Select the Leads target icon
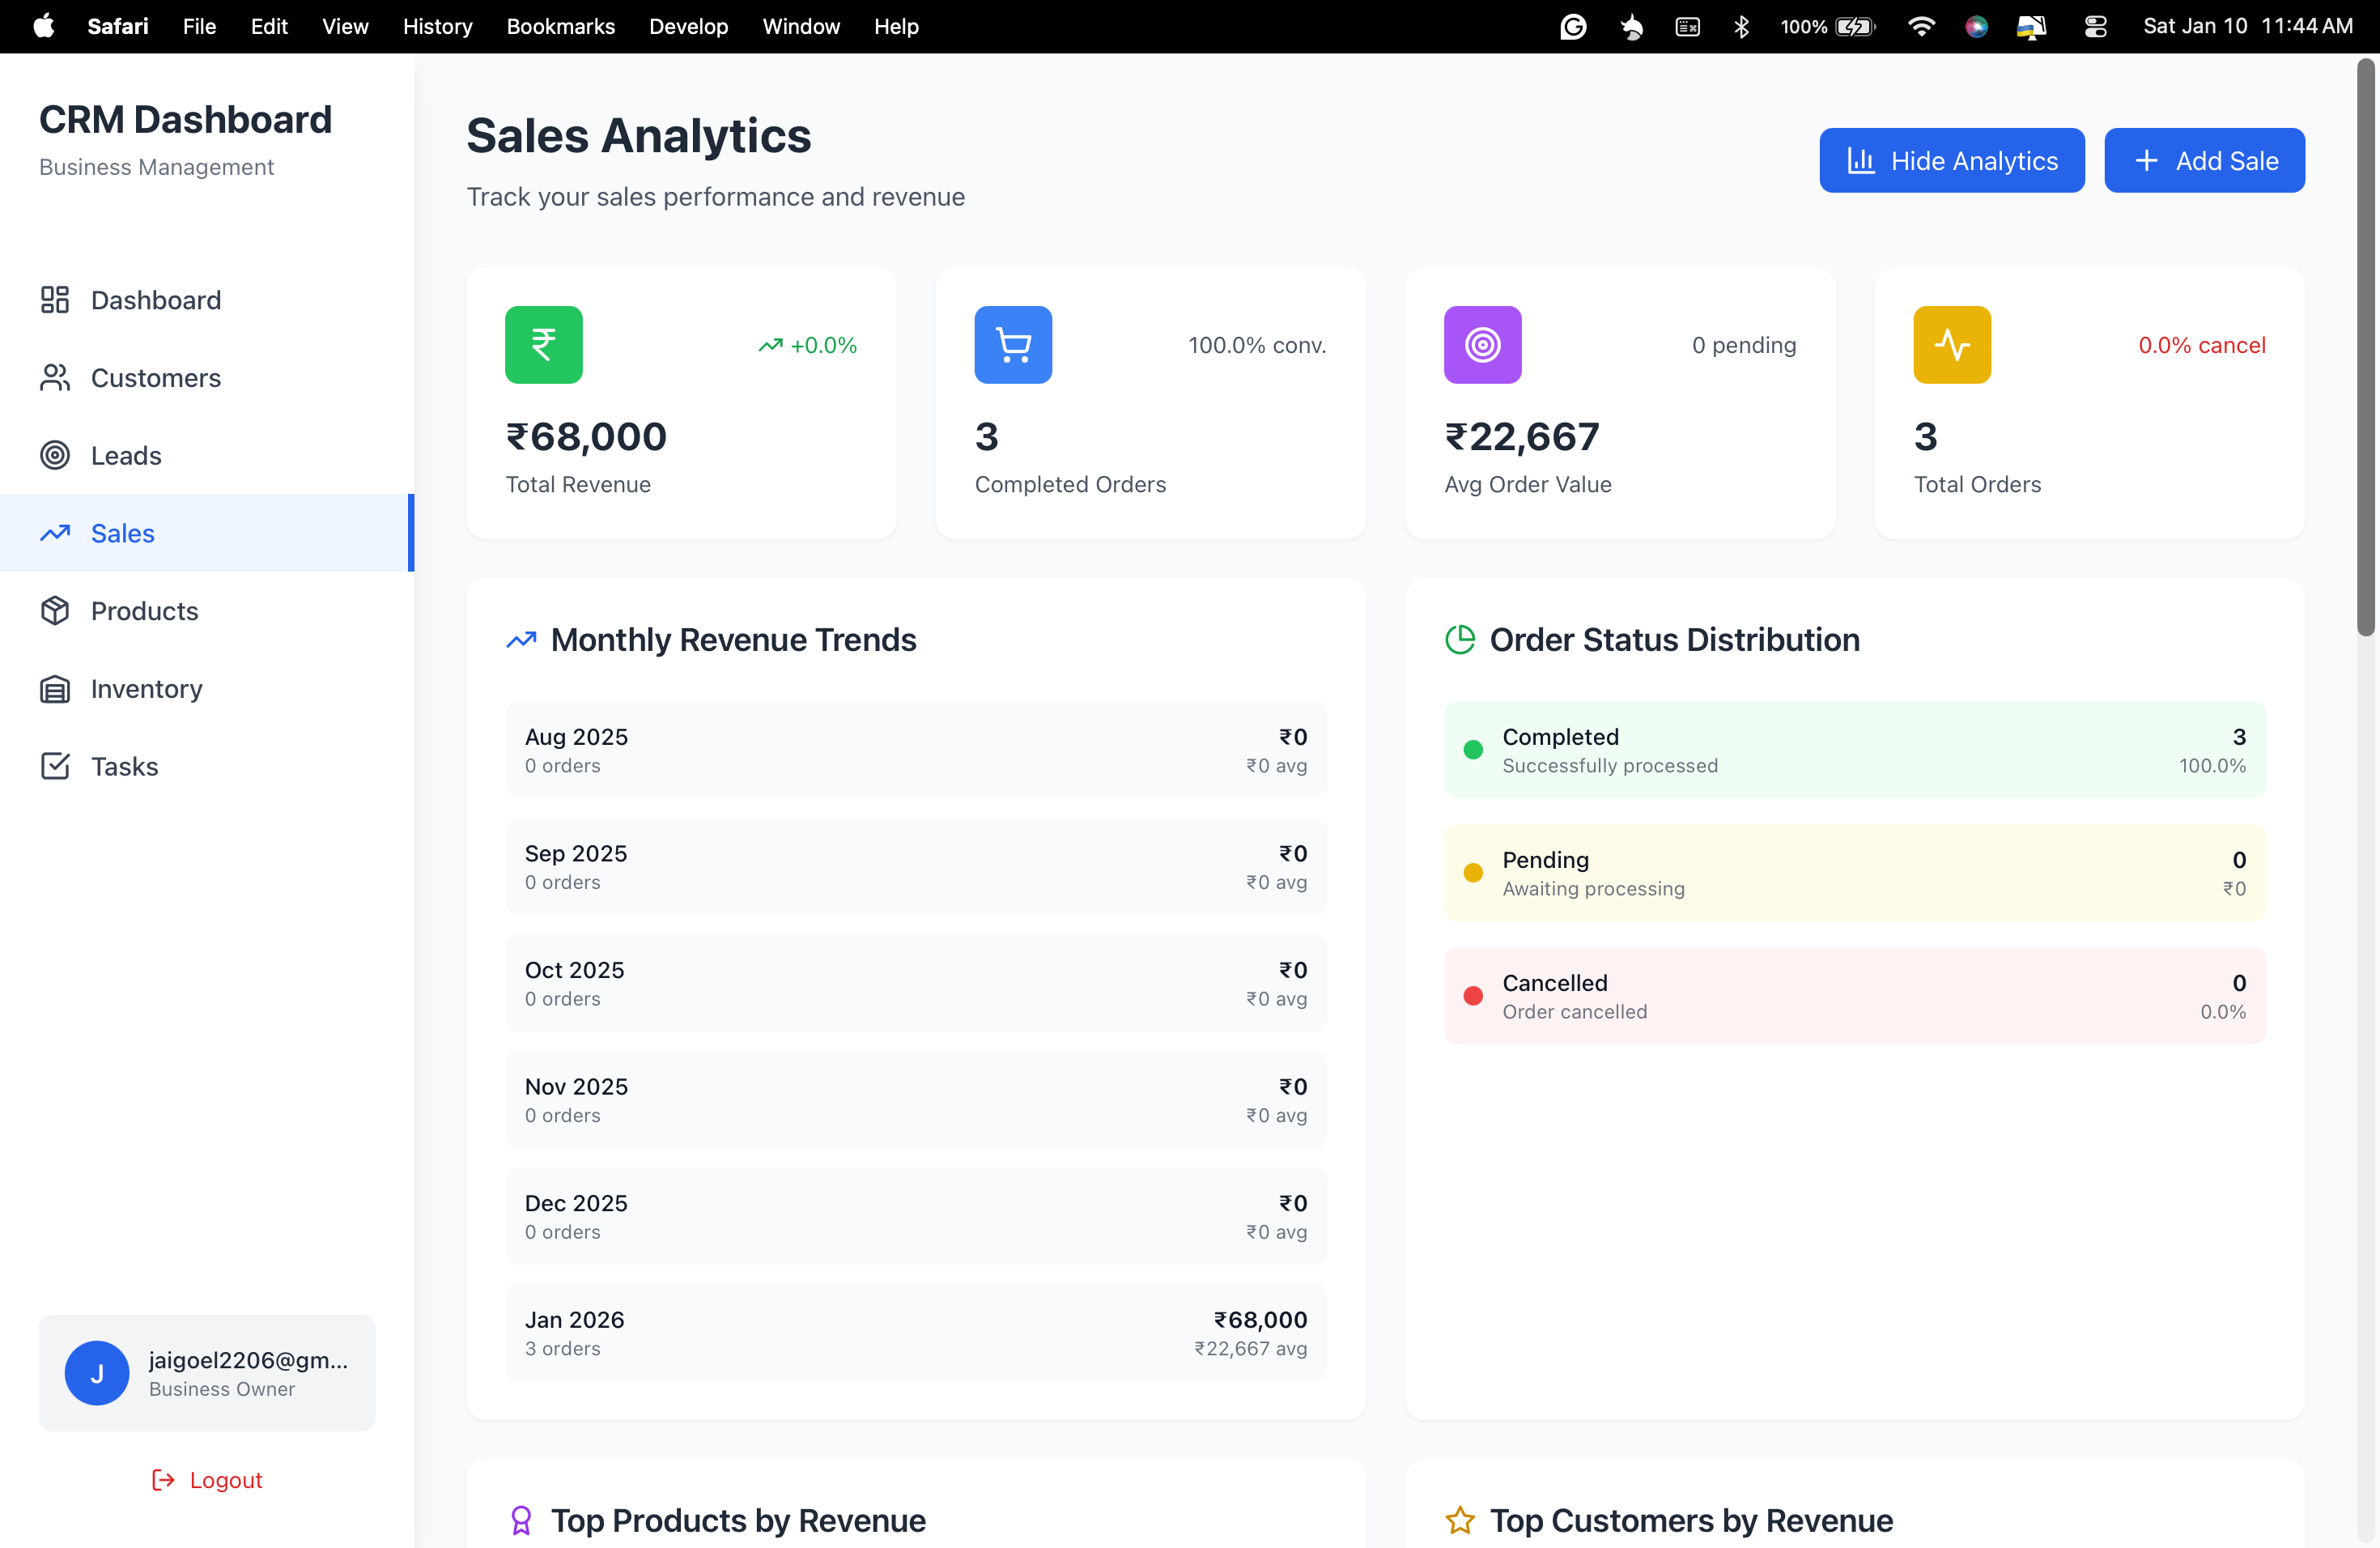This screenshot has height=1548, width=2380. click(55, 455)
